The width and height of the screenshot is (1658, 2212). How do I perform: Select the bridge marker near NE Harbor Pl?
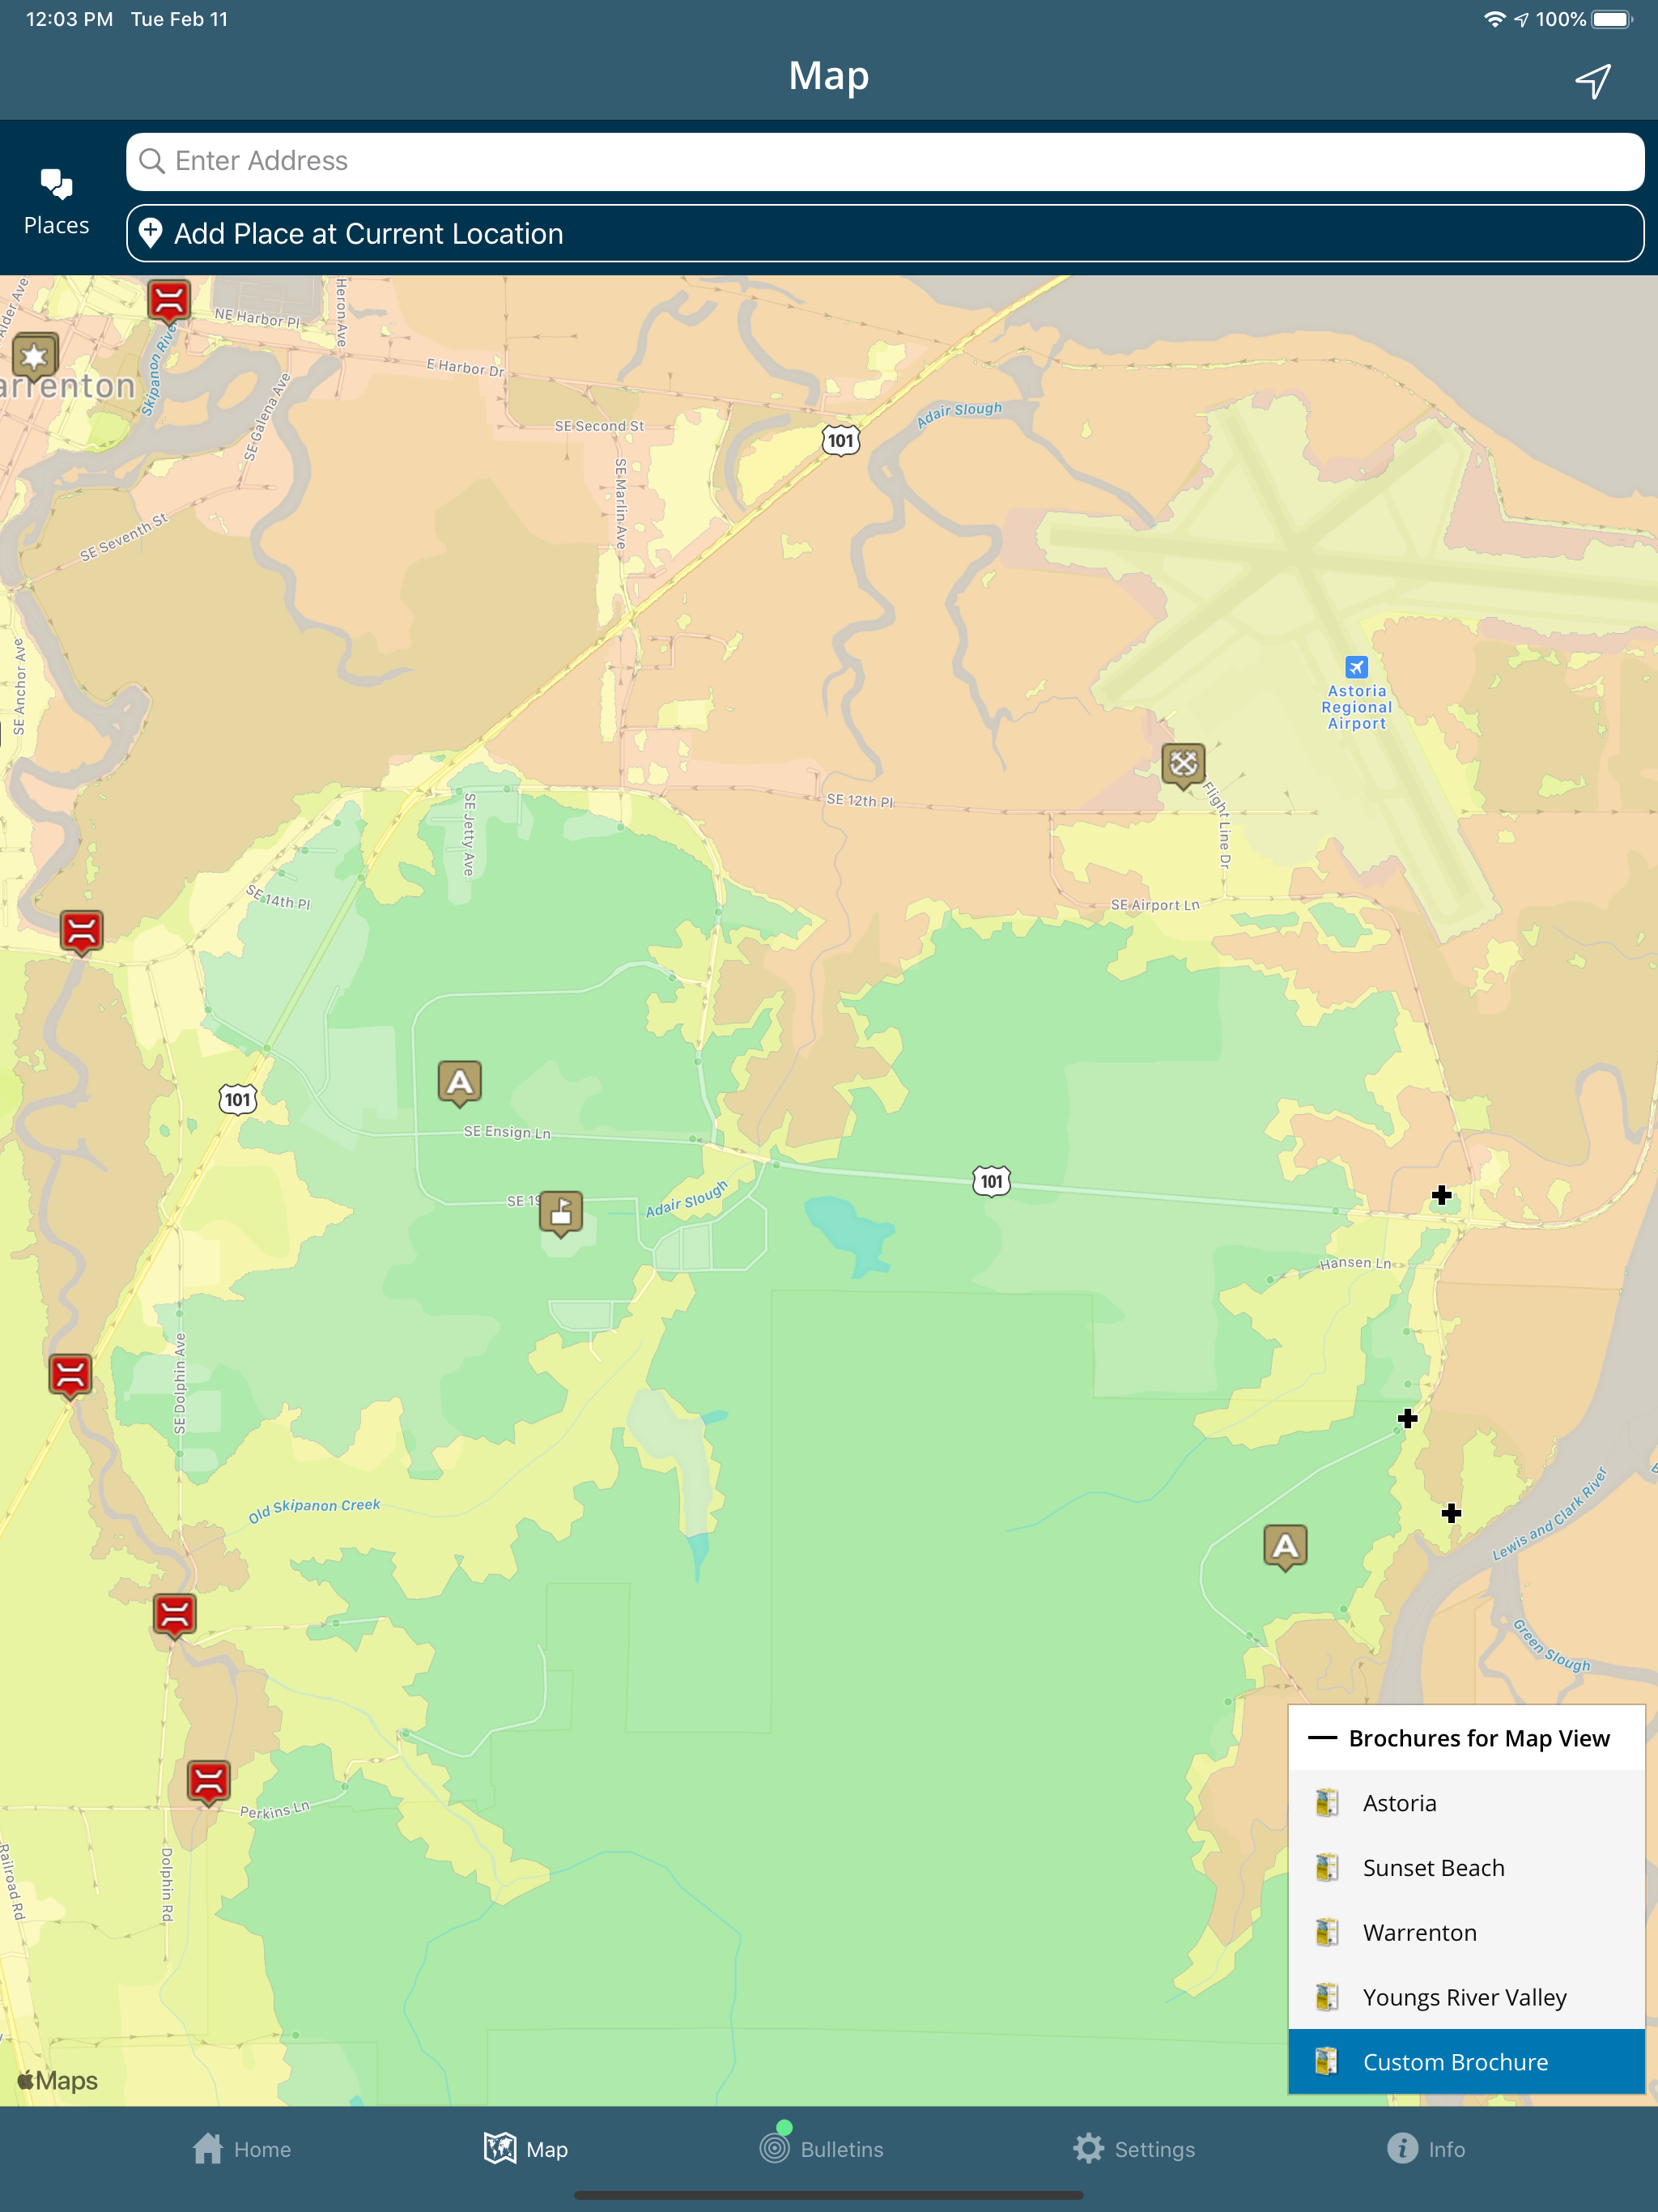(169, 300)
